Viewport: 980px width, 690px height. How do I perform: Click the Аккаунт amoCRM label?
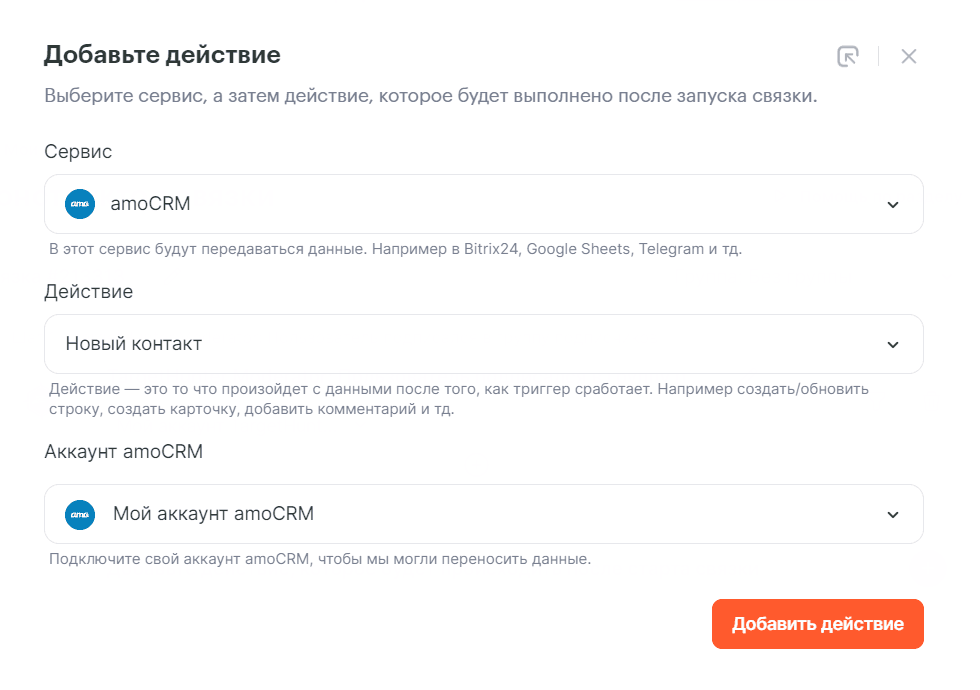pos(124,452)
